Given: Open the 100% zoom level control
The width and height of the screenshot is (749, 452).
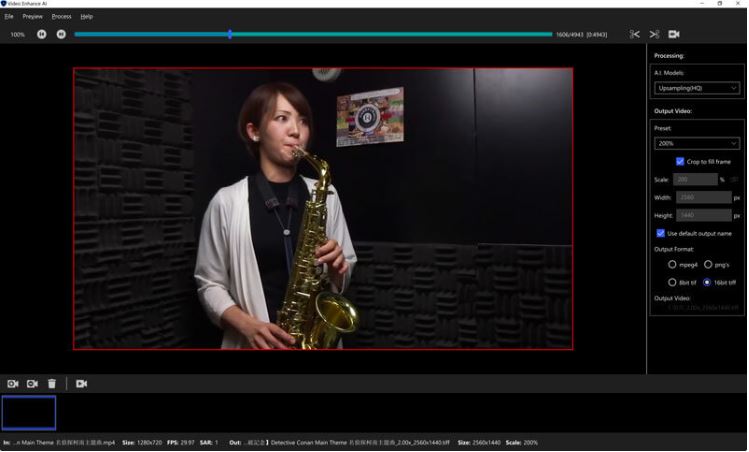Looking at the screenshot, I should click(17, 35).
